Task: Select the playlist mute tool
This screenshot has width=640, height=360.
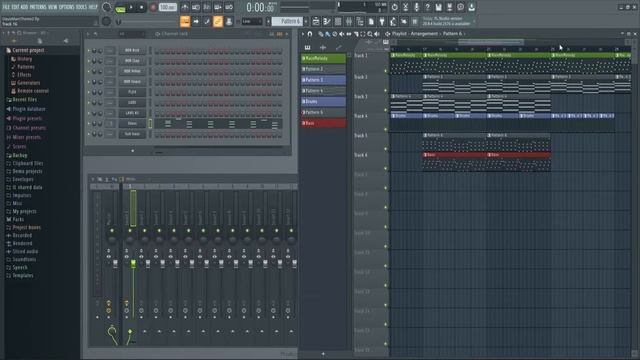Action: (x=342, y=34)
